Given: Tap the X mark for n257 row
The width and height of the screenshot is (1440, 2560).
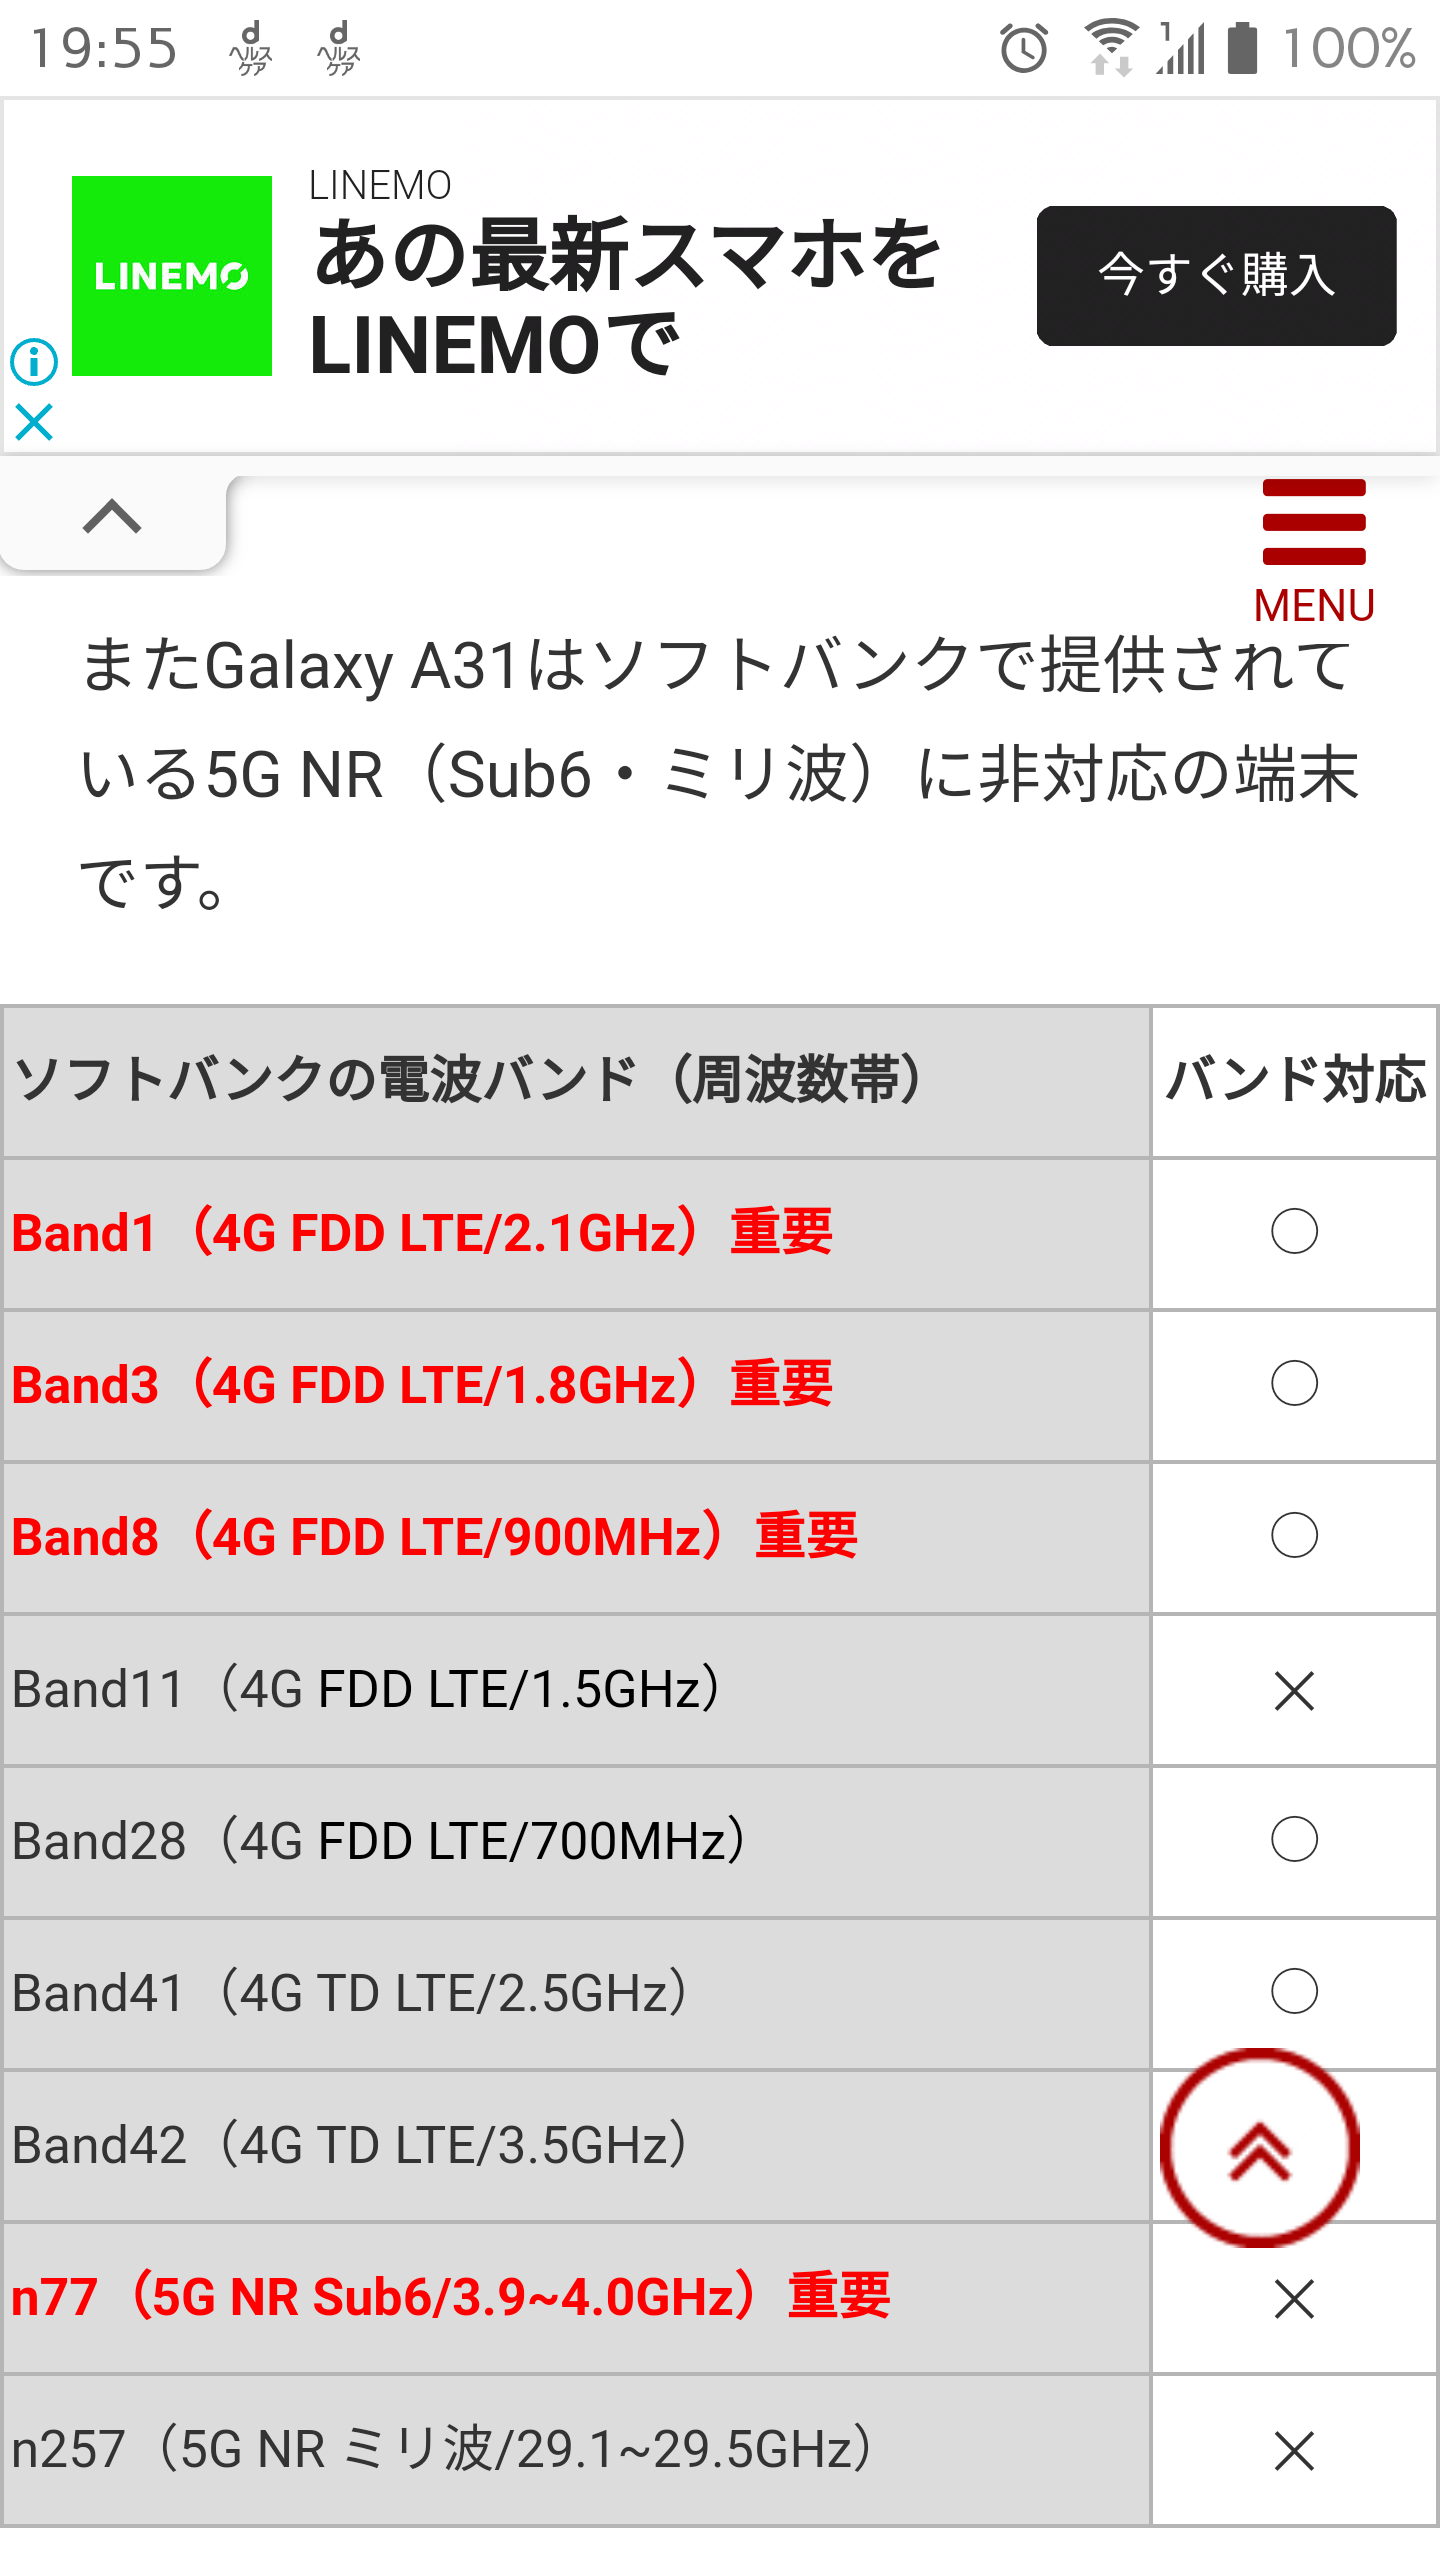Looking at the screenshot, I should [x=1294, y=2450].
